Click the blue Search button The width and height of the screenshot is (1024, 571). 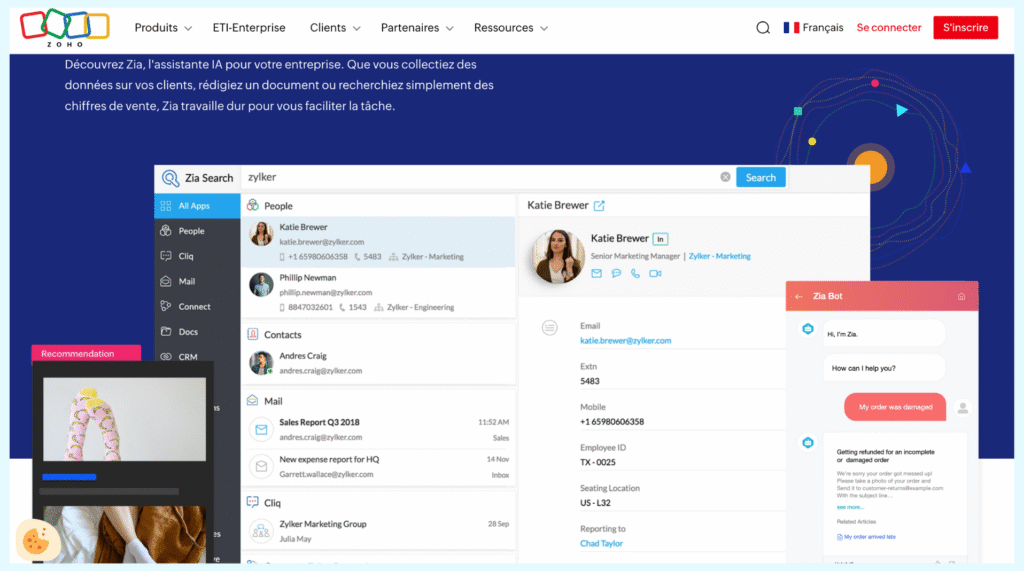point(760,177)
